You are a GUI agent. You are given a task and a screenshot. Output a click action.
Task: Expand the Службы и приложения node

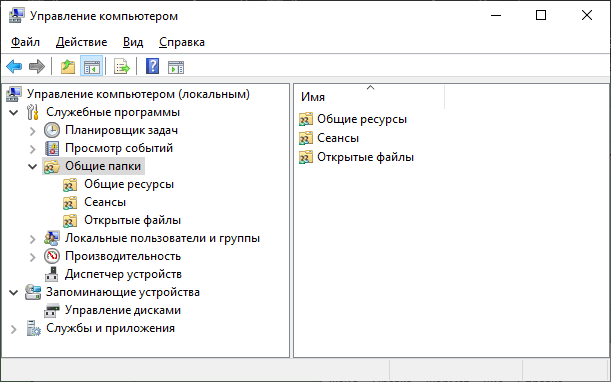coord(14,329)
